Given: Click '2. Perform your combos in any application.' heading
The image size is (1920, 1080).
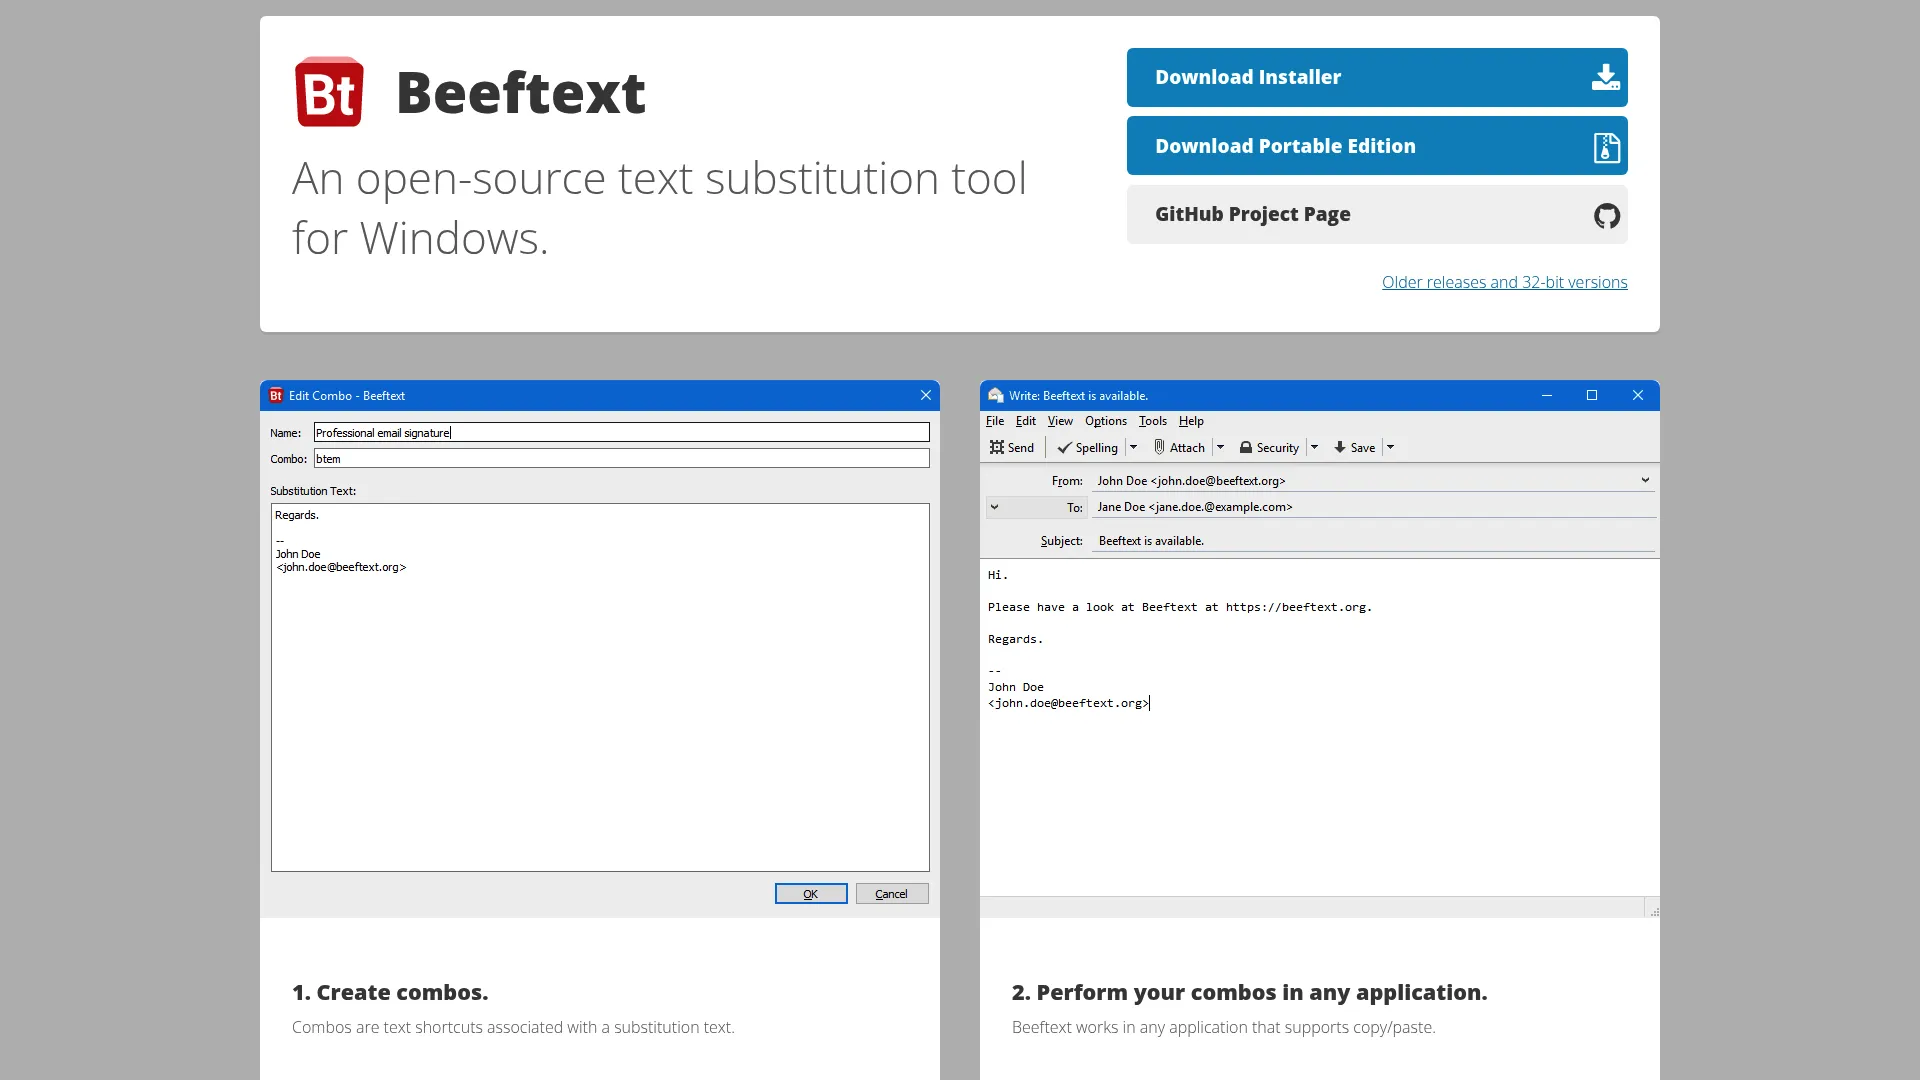Looking at the screenshot, I should tap(1249, 992).
